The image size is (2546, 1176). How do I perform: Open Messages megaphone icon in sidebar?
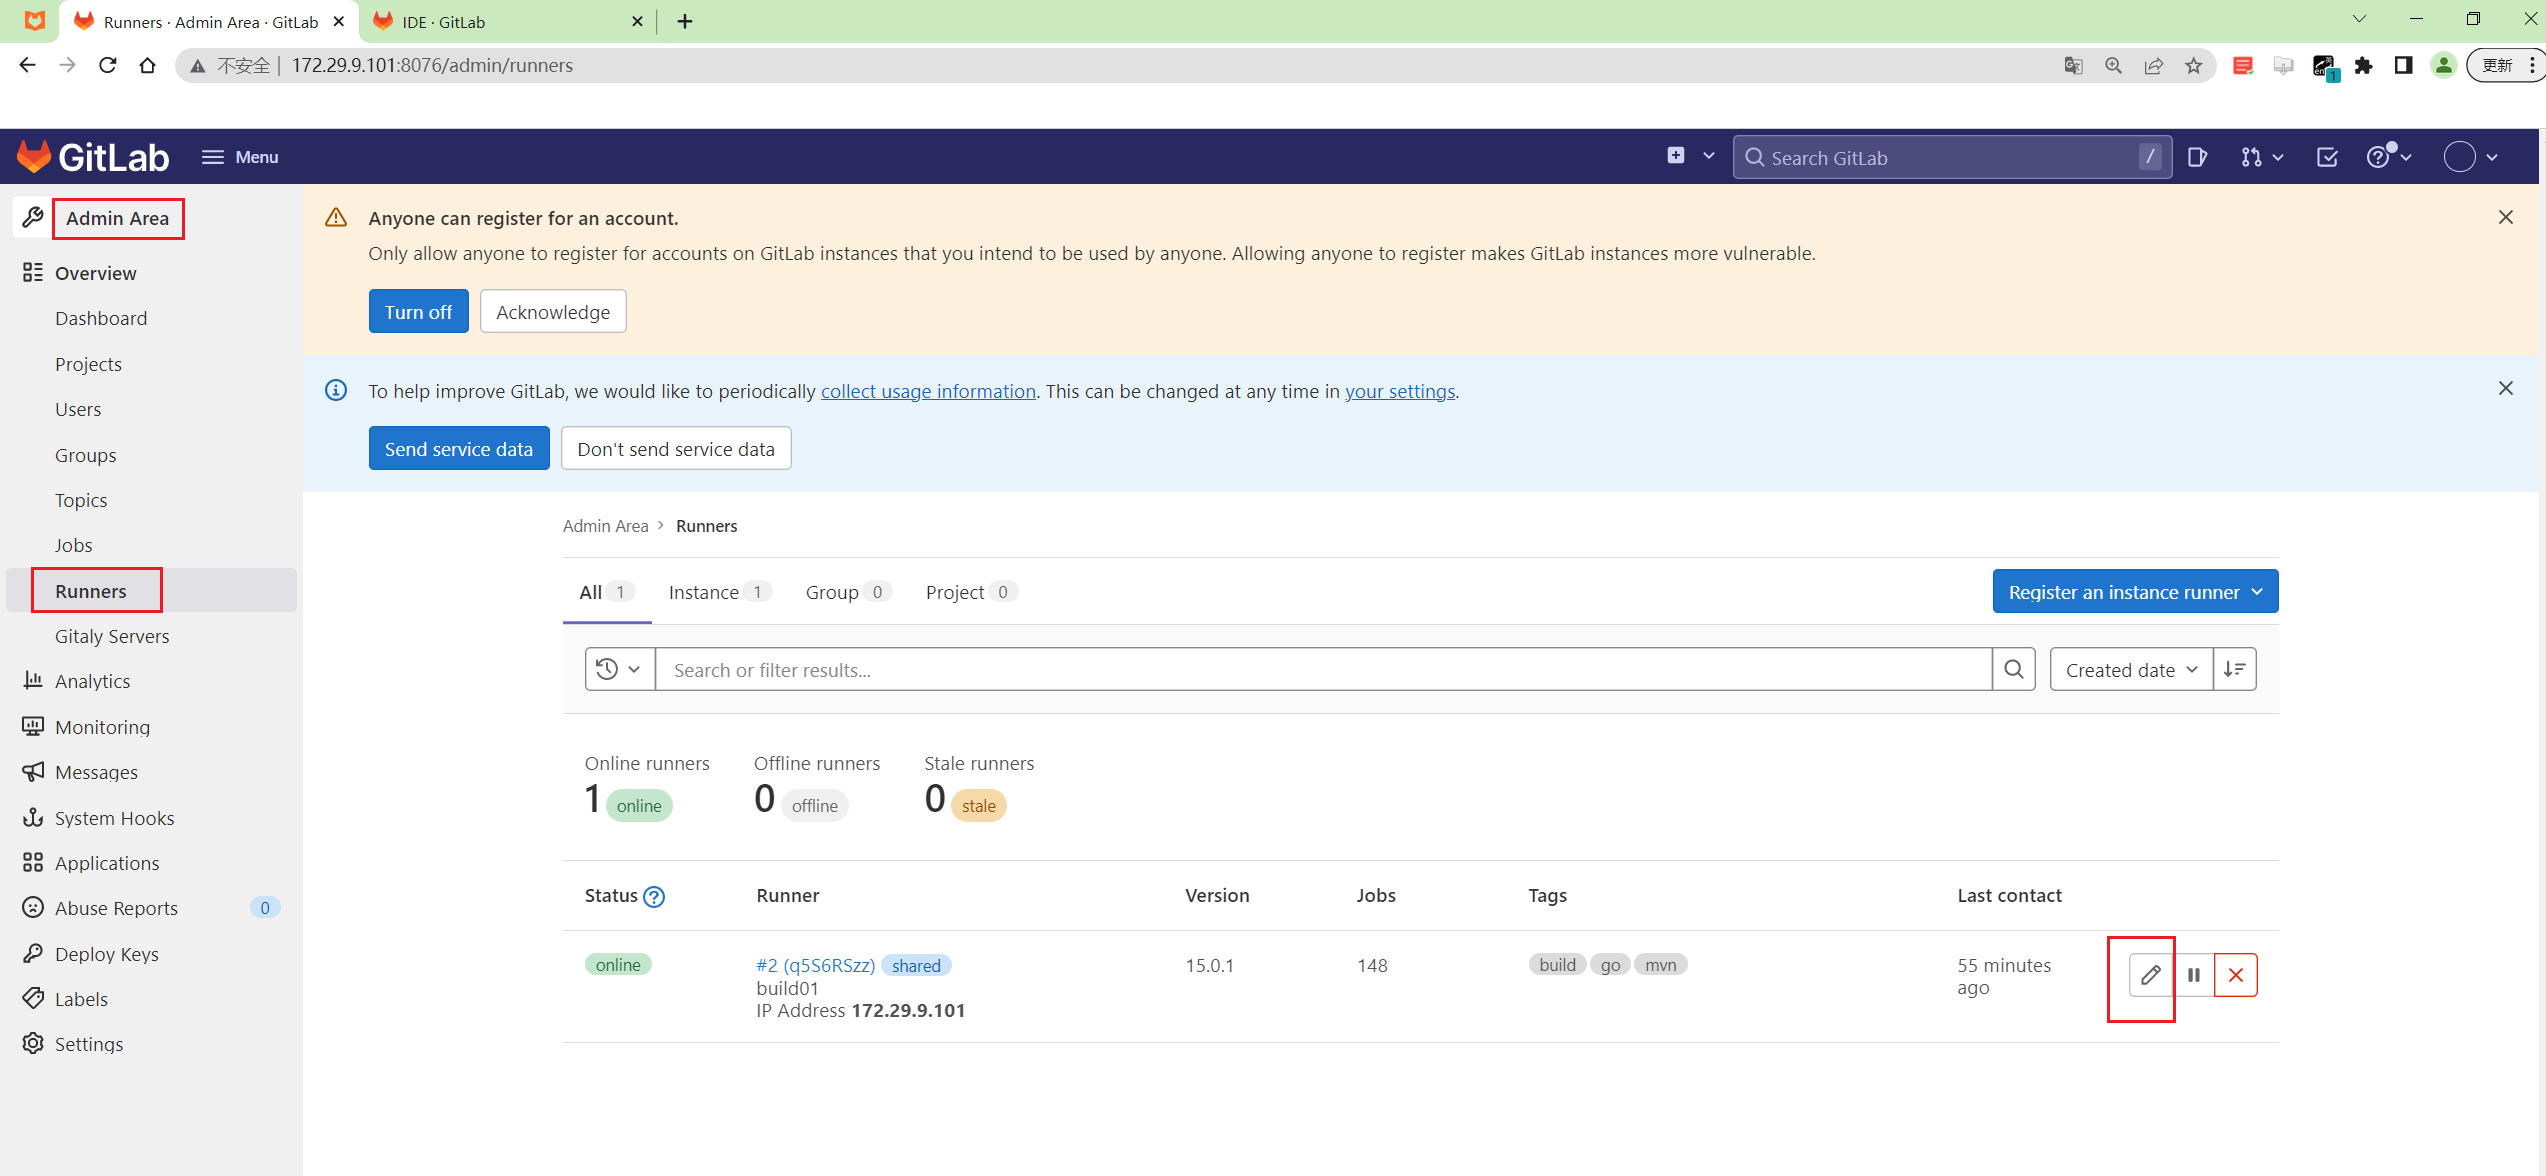tap(33, 771)
